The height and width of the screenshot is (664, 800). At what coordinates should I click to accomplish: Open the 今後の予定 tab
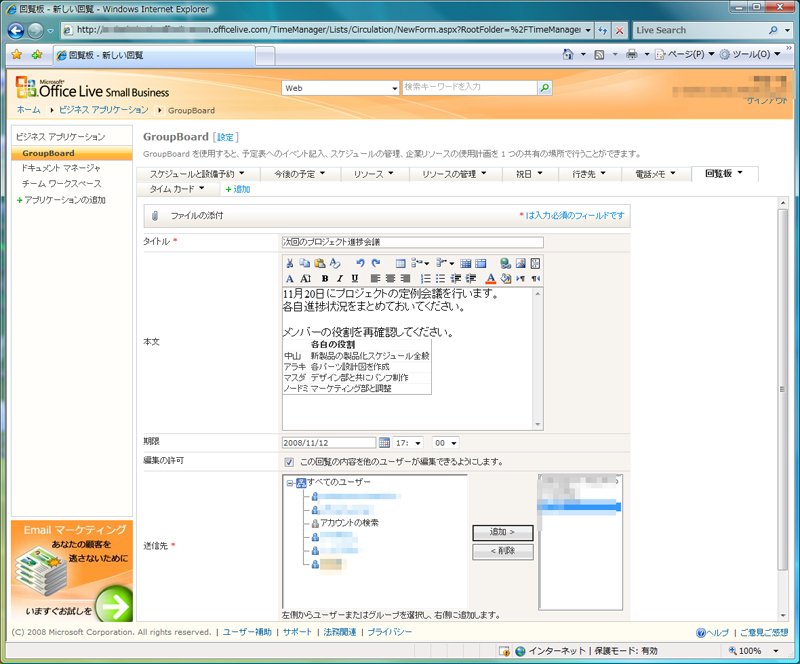pyautogui.click(x=299, y=174)
